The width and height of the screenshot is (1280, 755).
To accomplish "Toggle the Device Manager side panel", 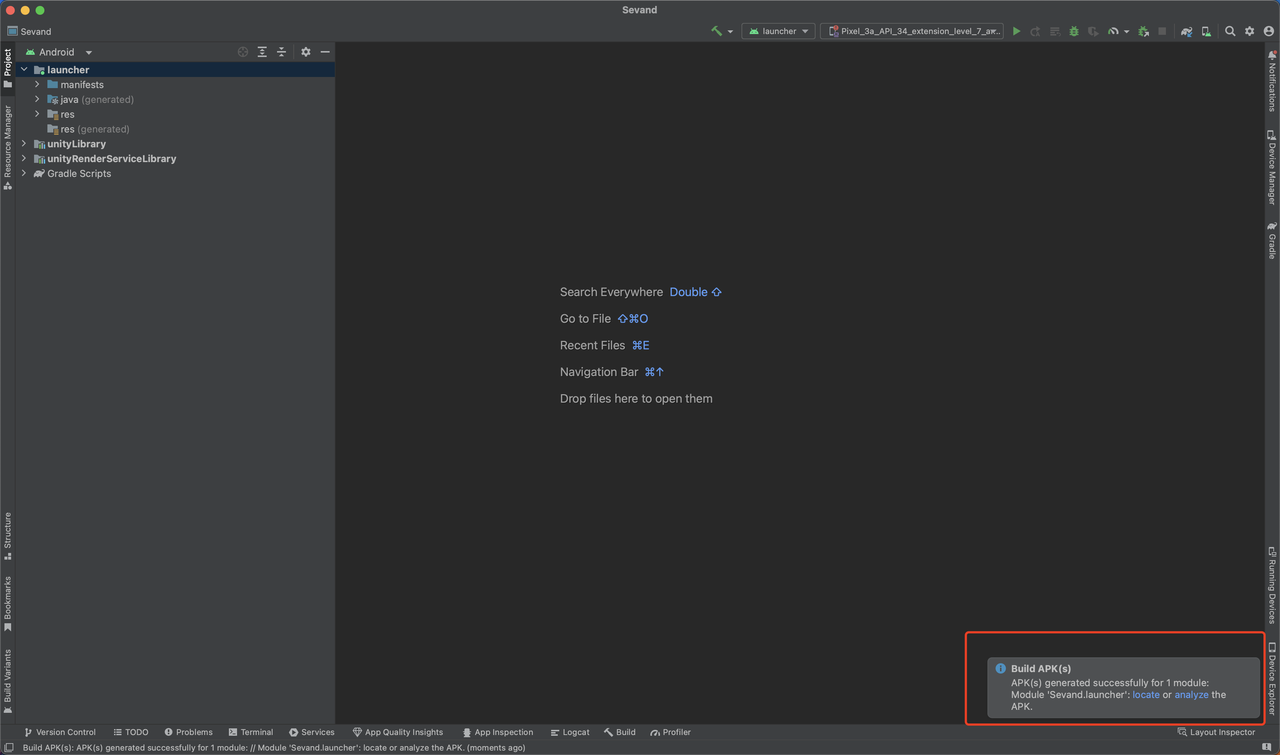I will pyautogui.click(x=1271, y=168).
